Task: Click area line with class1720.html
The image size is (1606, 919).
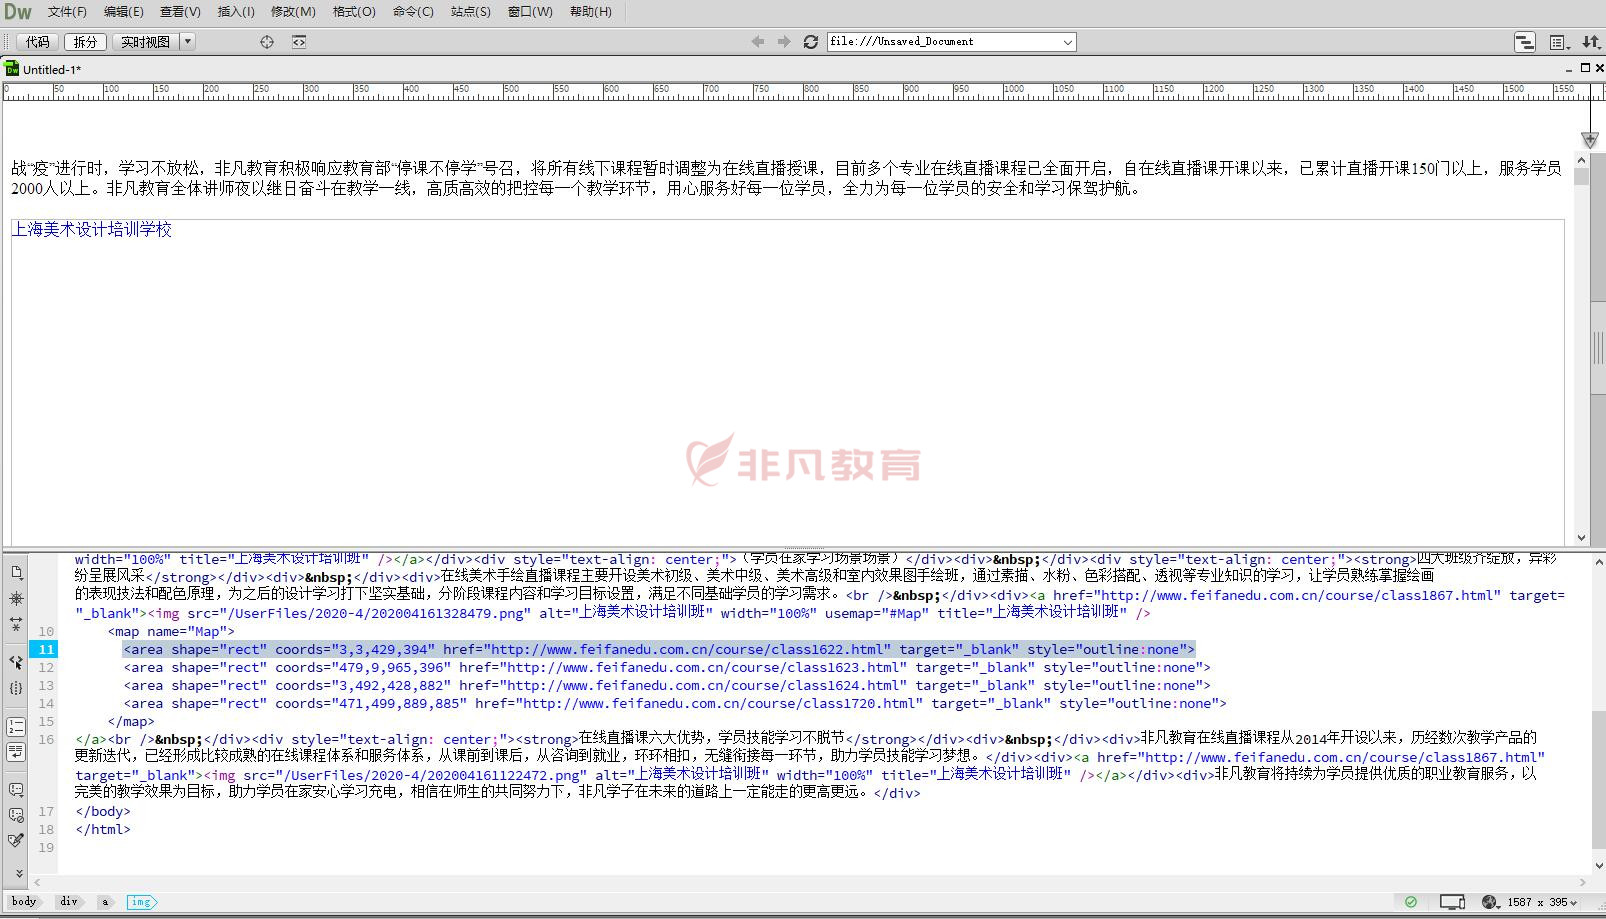Action: coord(675,704)
